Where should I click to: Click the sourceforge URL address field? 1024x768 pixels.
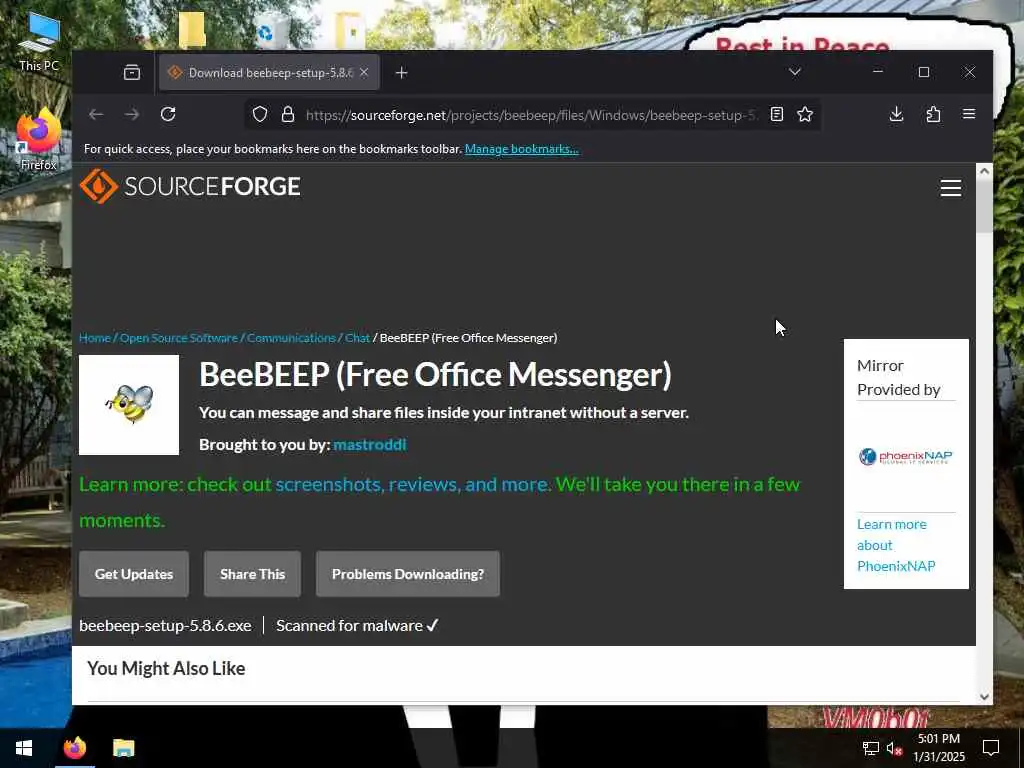click(x=532, y=115)
